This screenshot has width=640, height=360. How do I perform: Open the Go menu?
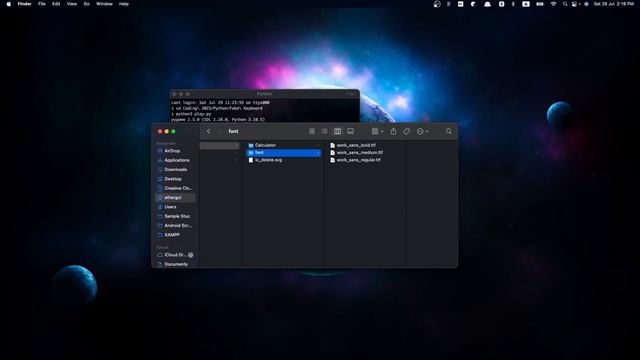tap(87, 4)
